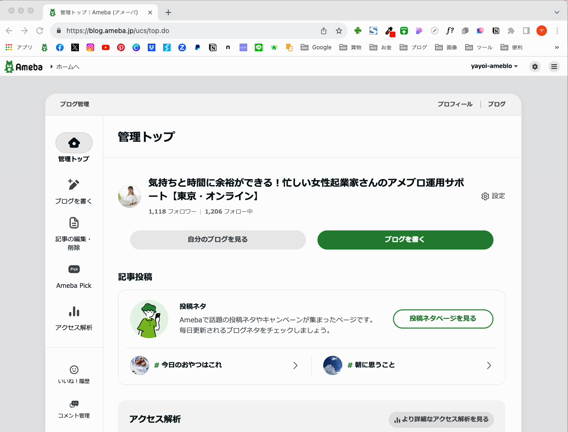Open the header settings gear icon
Image resolution: width=568 pixels, height=432 pixels.
535,67
